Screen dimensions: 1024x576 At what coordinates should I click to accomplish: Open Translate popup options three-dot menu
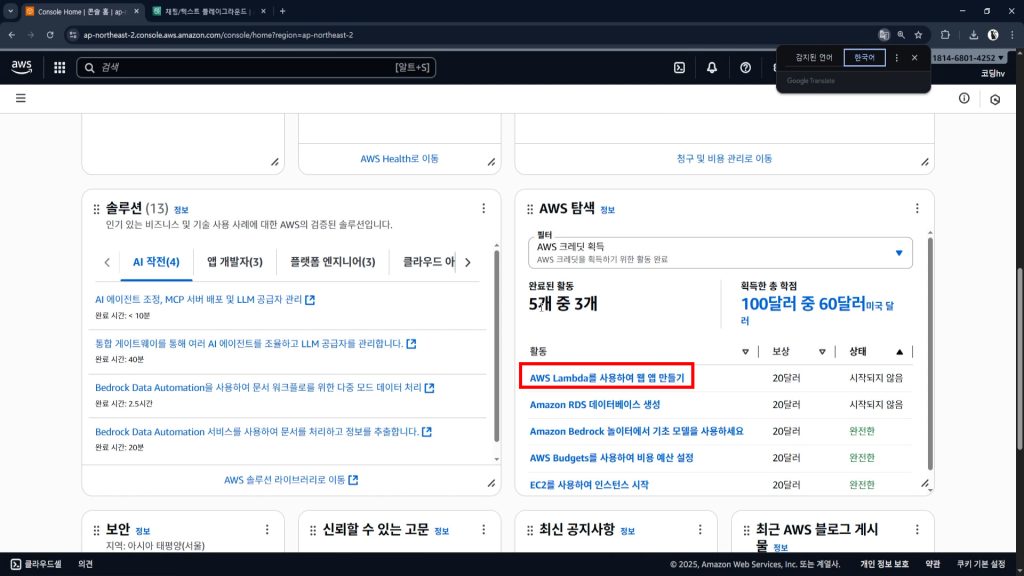[x=897, y=57]
